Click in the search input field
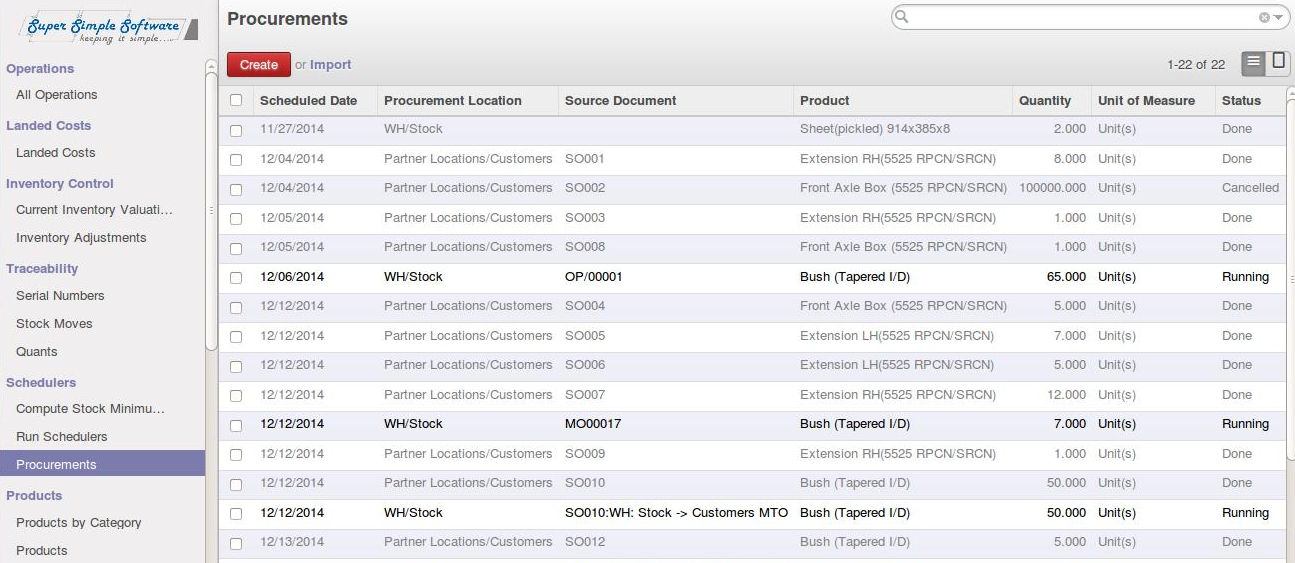Screen dimensions: 1295x563 [x=1083, y=17]
